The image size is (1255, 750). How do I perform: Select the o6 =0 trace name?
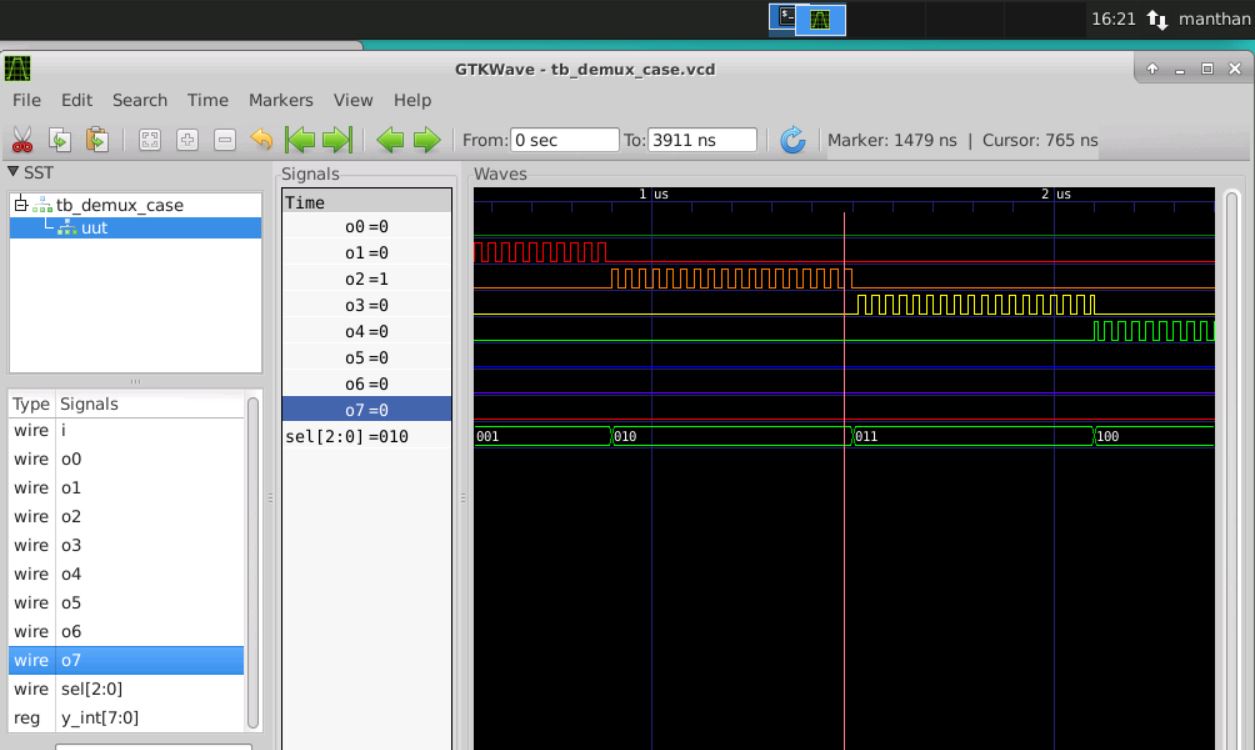366,383
